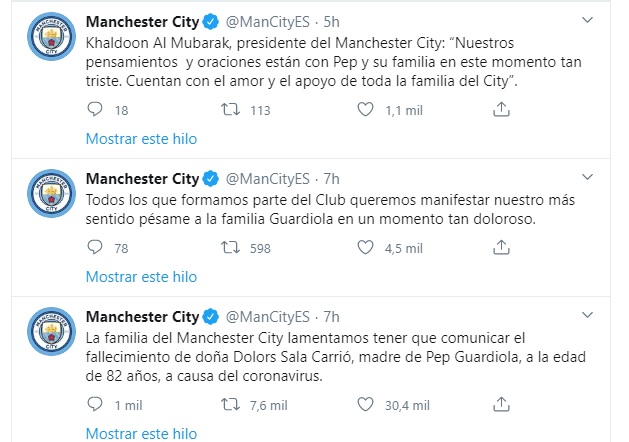Screen dimensions: 629x442
Task: Reply to the tweet with 78 replies
Action: click(95, 247)
